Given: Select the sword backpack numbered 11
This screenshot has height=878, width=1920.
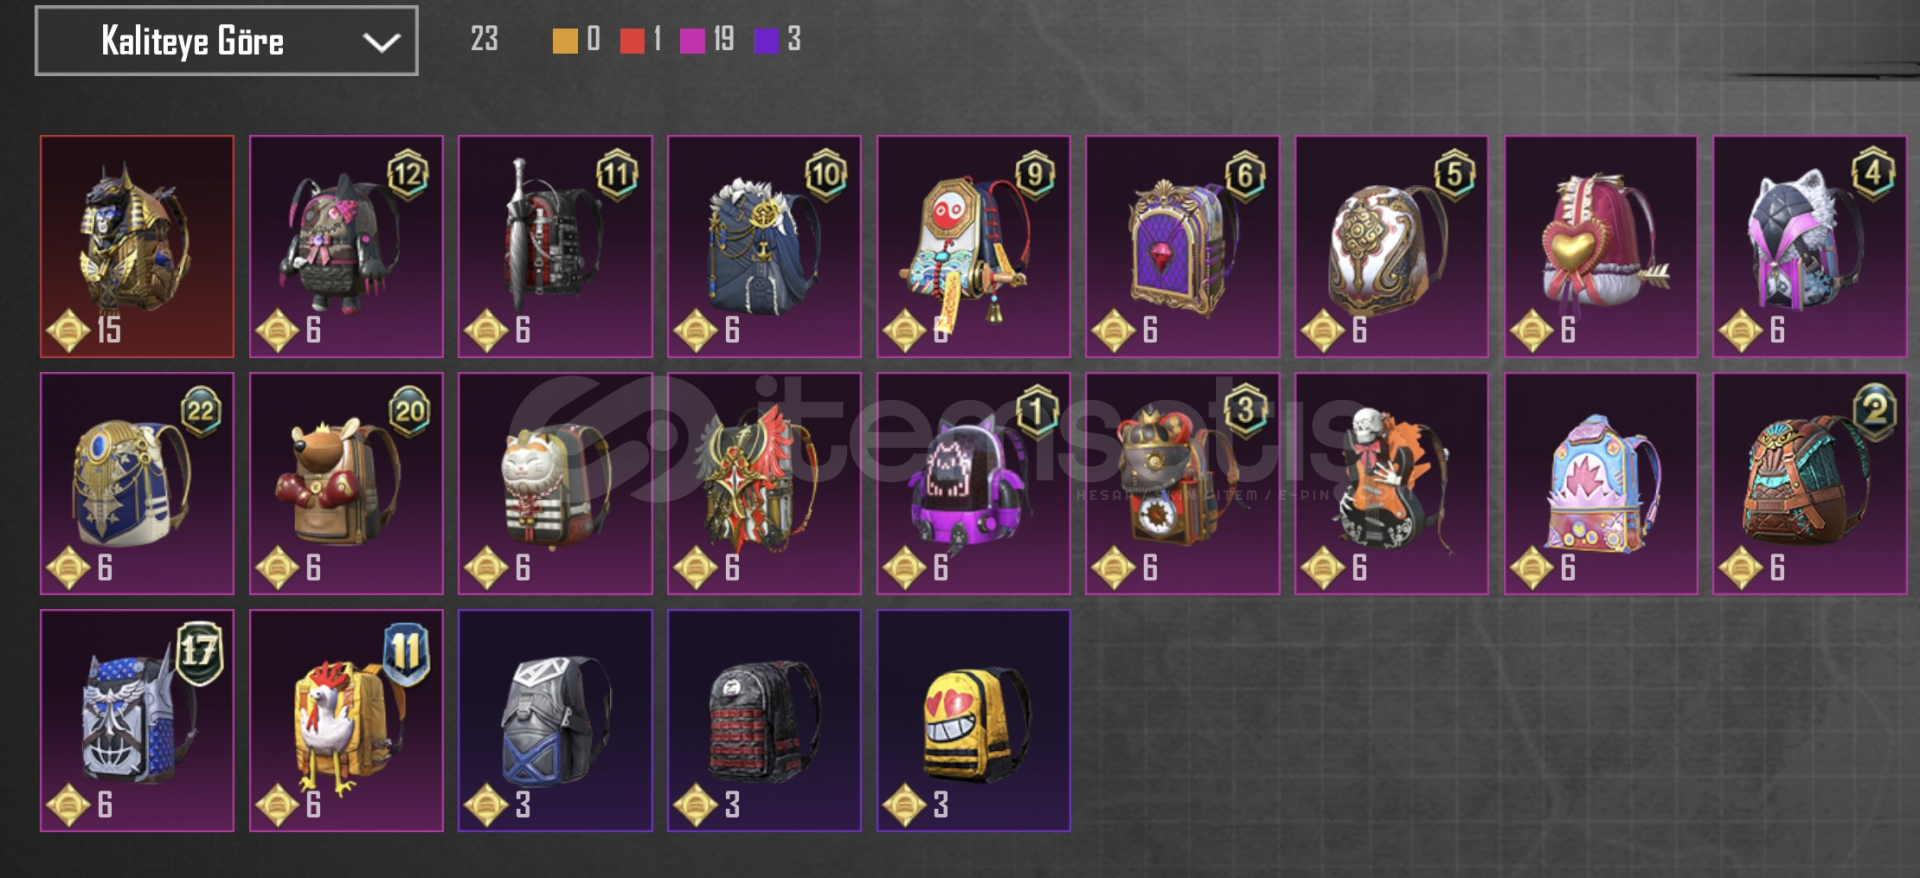Looking at the screenshot, I should [555, 246].
